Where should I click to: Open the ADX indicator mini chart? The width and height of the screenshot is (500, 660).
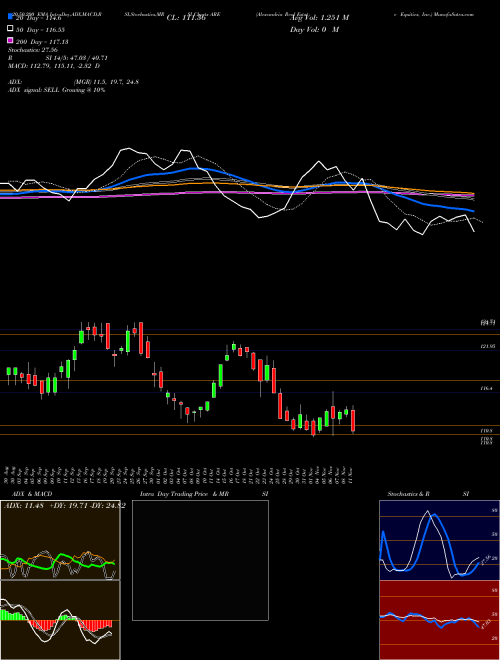(x=60, y=540)
